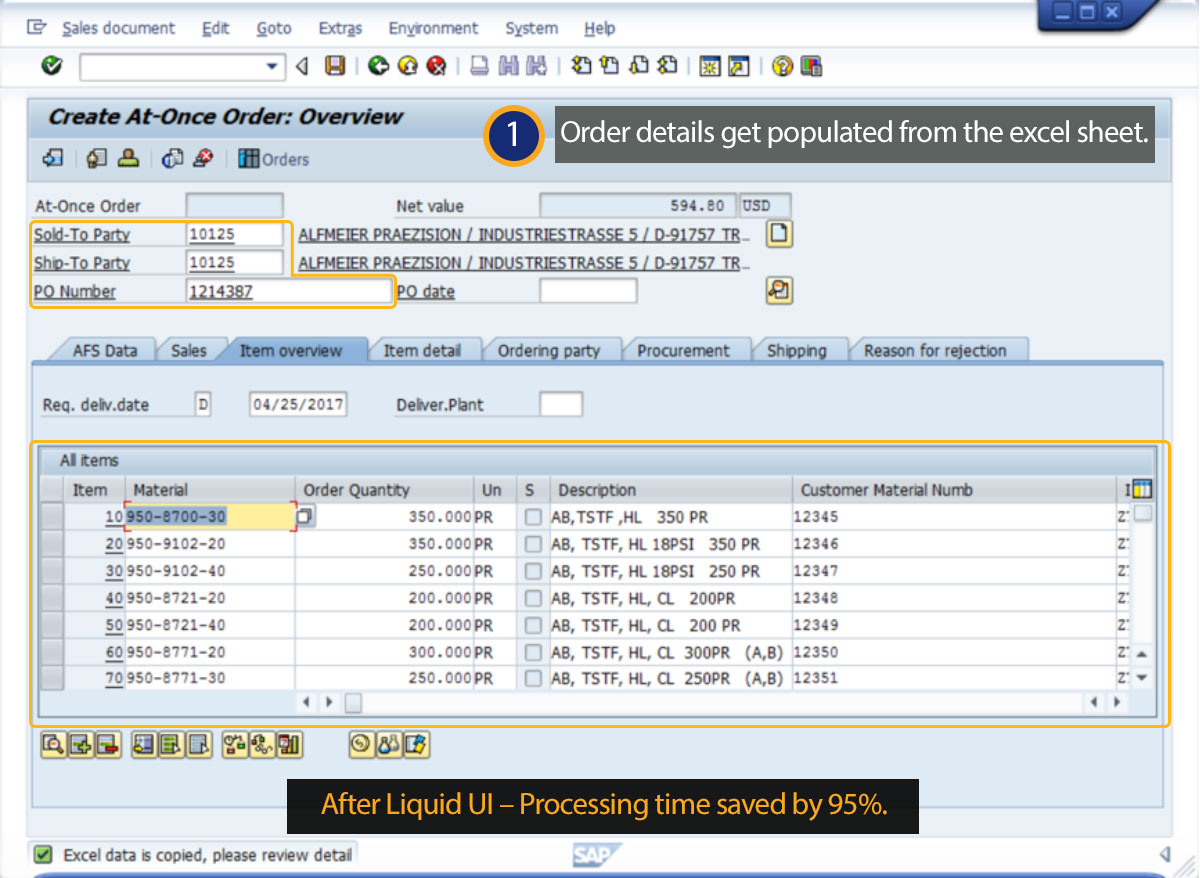Screen dimensions: 1200x878
Task: Check the S checkbox for item 40
Action: point(534,598)
